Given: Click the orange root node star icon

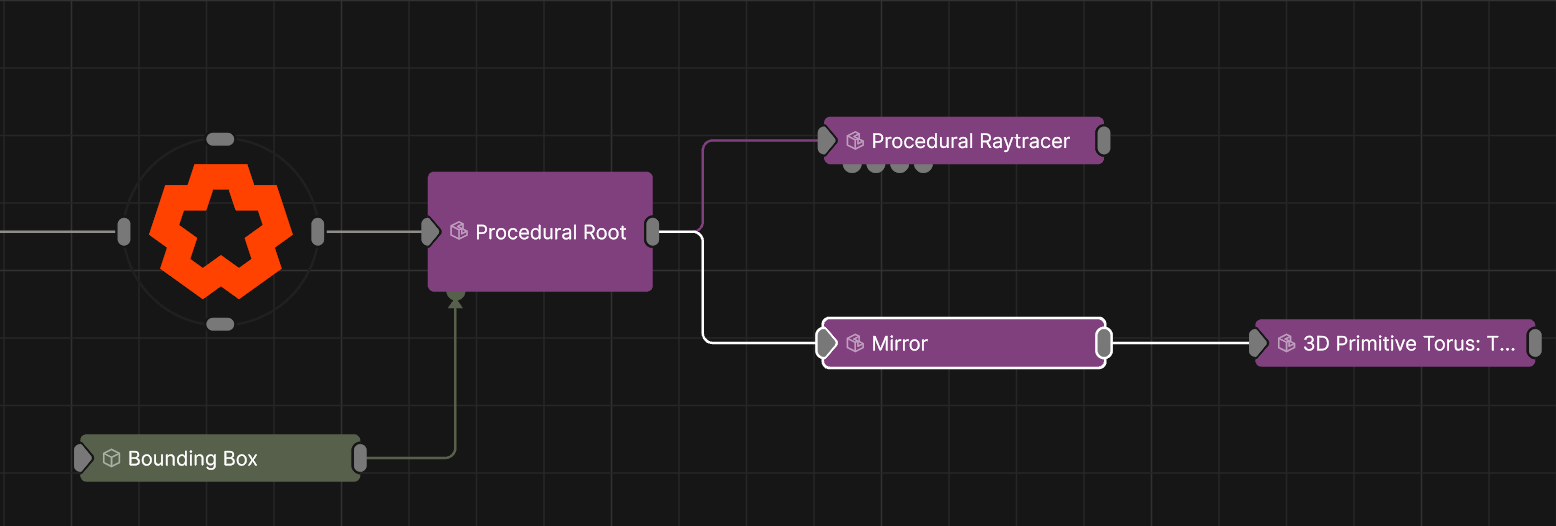Looking at the screenshot, I should pyautogui.click(x=220, y=231).
